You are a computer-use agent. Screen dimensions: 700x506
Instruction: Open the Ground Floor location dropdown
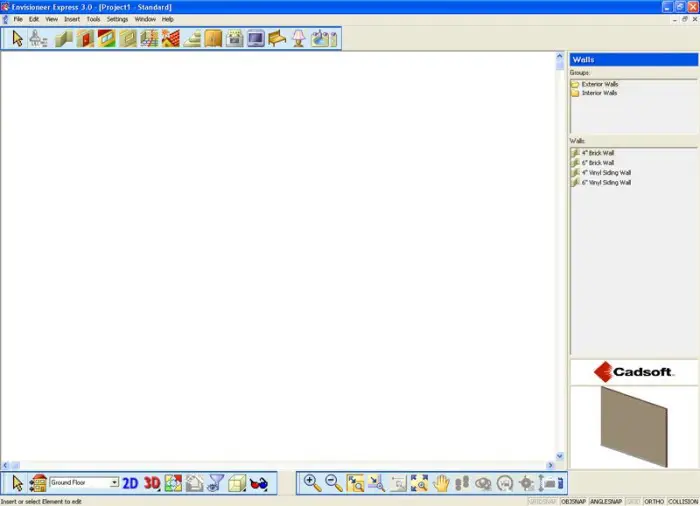click(x=114, y=483)
